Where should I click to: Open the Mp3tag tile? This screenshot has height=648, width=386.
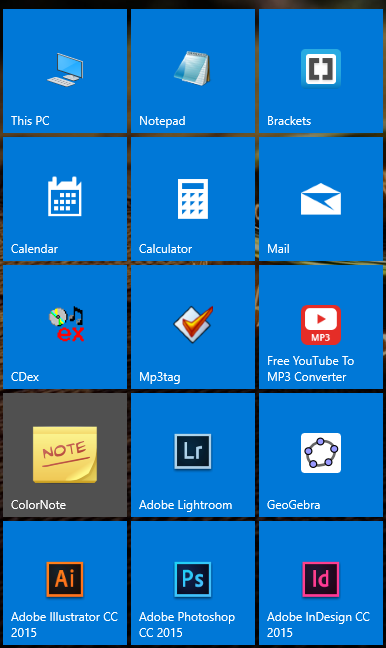pyautogui.click(x=193, y=327)
